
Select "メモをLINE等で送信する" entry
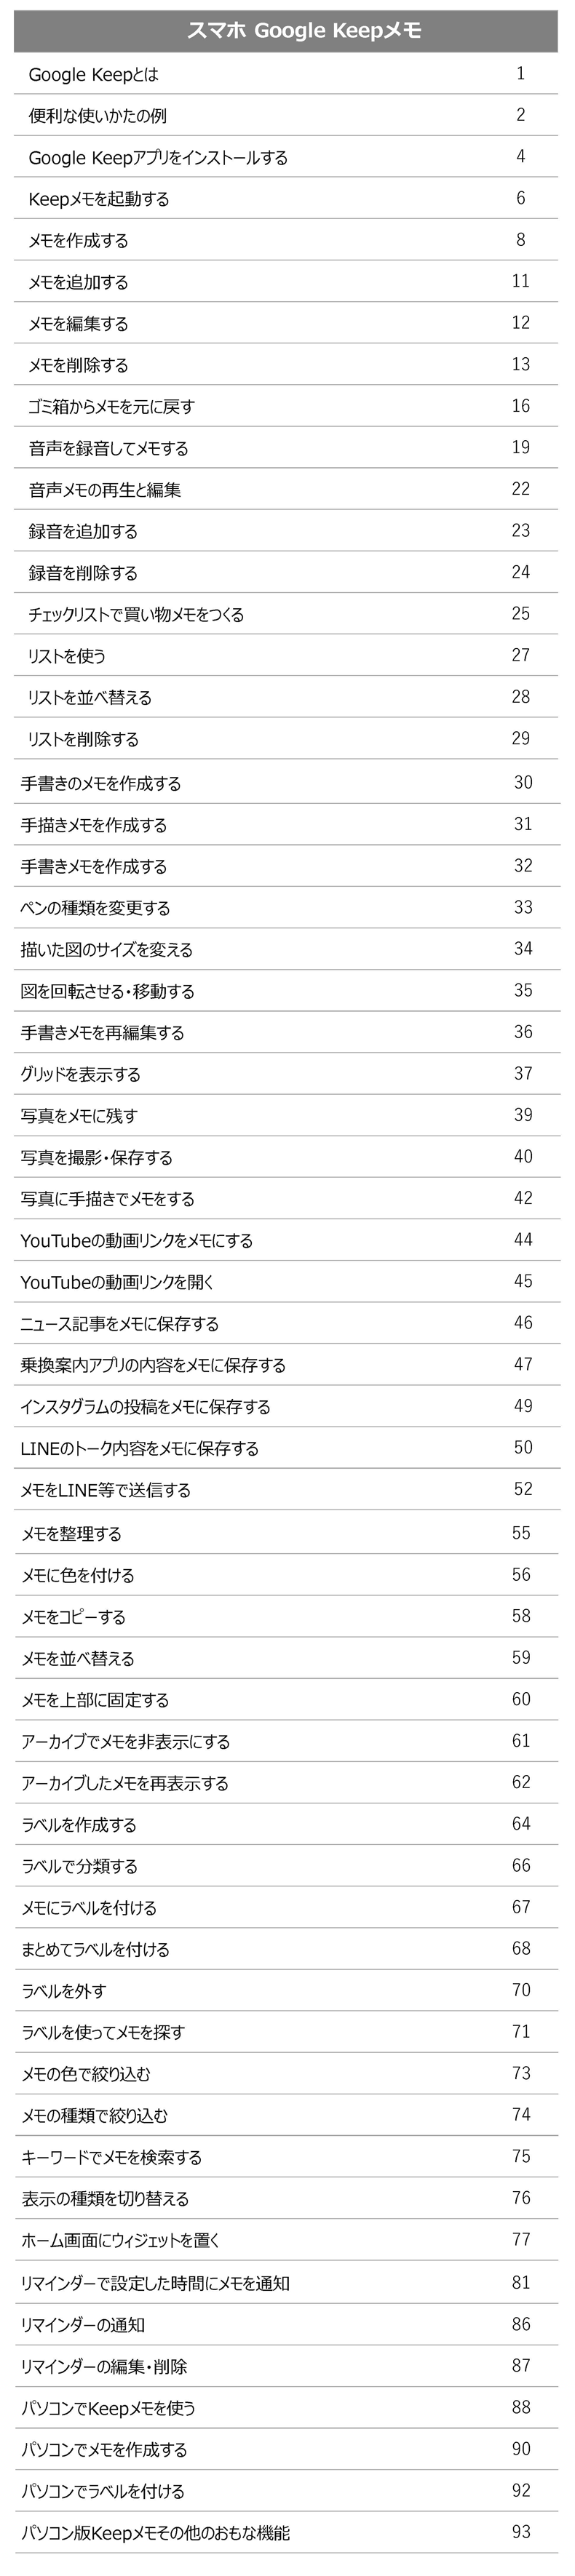point(106,1490)
